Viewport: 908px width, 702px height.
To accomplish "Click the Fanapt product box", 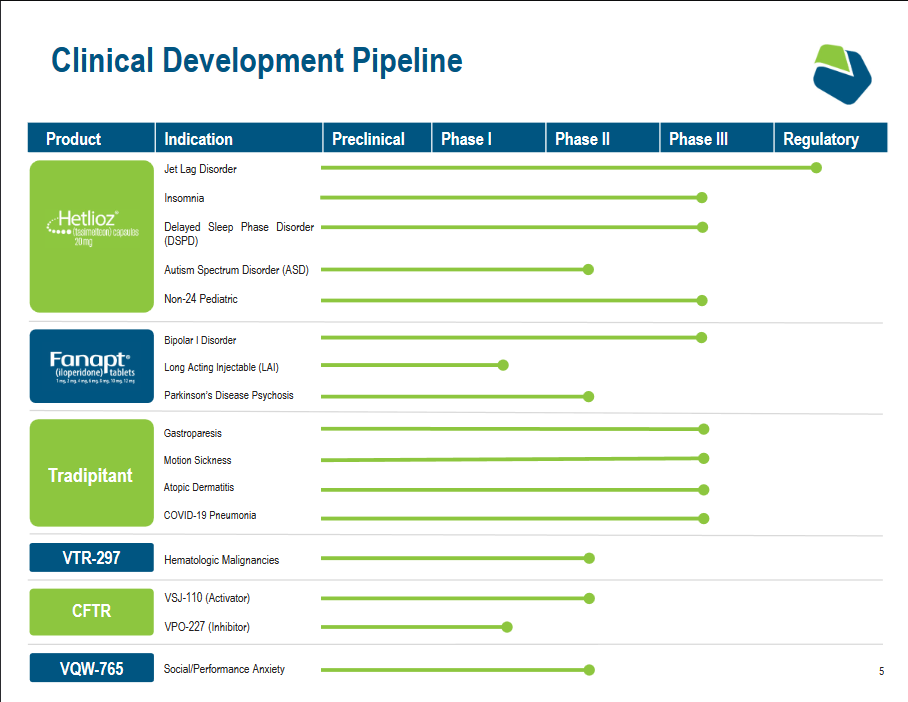I will [x=91, y=366].
